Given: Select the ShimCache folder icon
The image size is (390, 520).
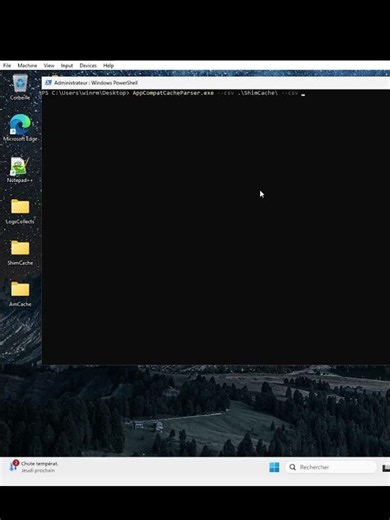Looking at the screenshot, I should [x=20, y=253].
